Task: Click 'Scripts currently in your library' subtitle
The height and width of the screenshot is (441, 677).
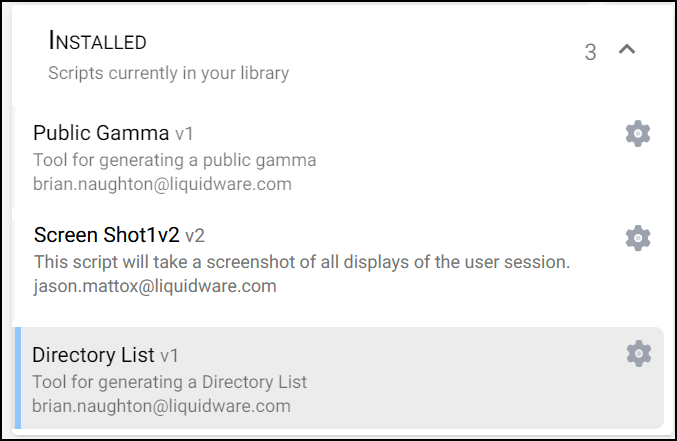Action: point(169,73)
